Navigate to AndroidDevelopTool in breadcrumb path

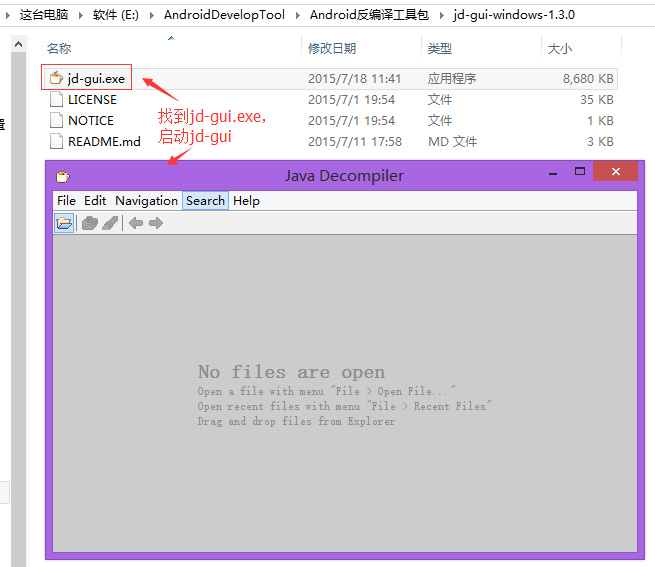click(225, 15)
